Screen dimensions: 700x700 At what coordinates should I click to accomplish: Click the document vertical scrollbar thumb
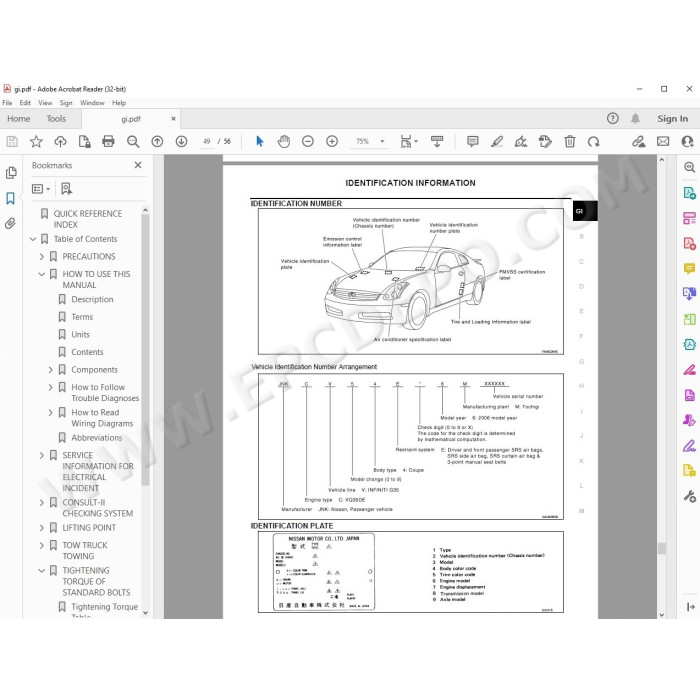point(662,548)
